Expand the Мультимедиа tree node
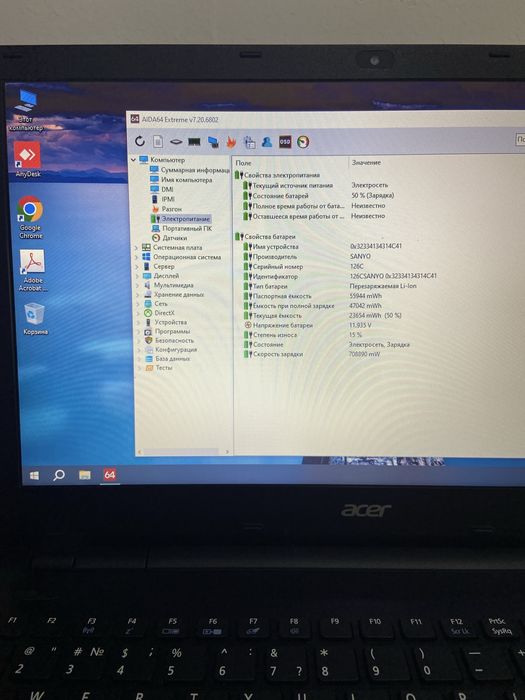This screenshot has height=700, width=525. tap(137, 285)
